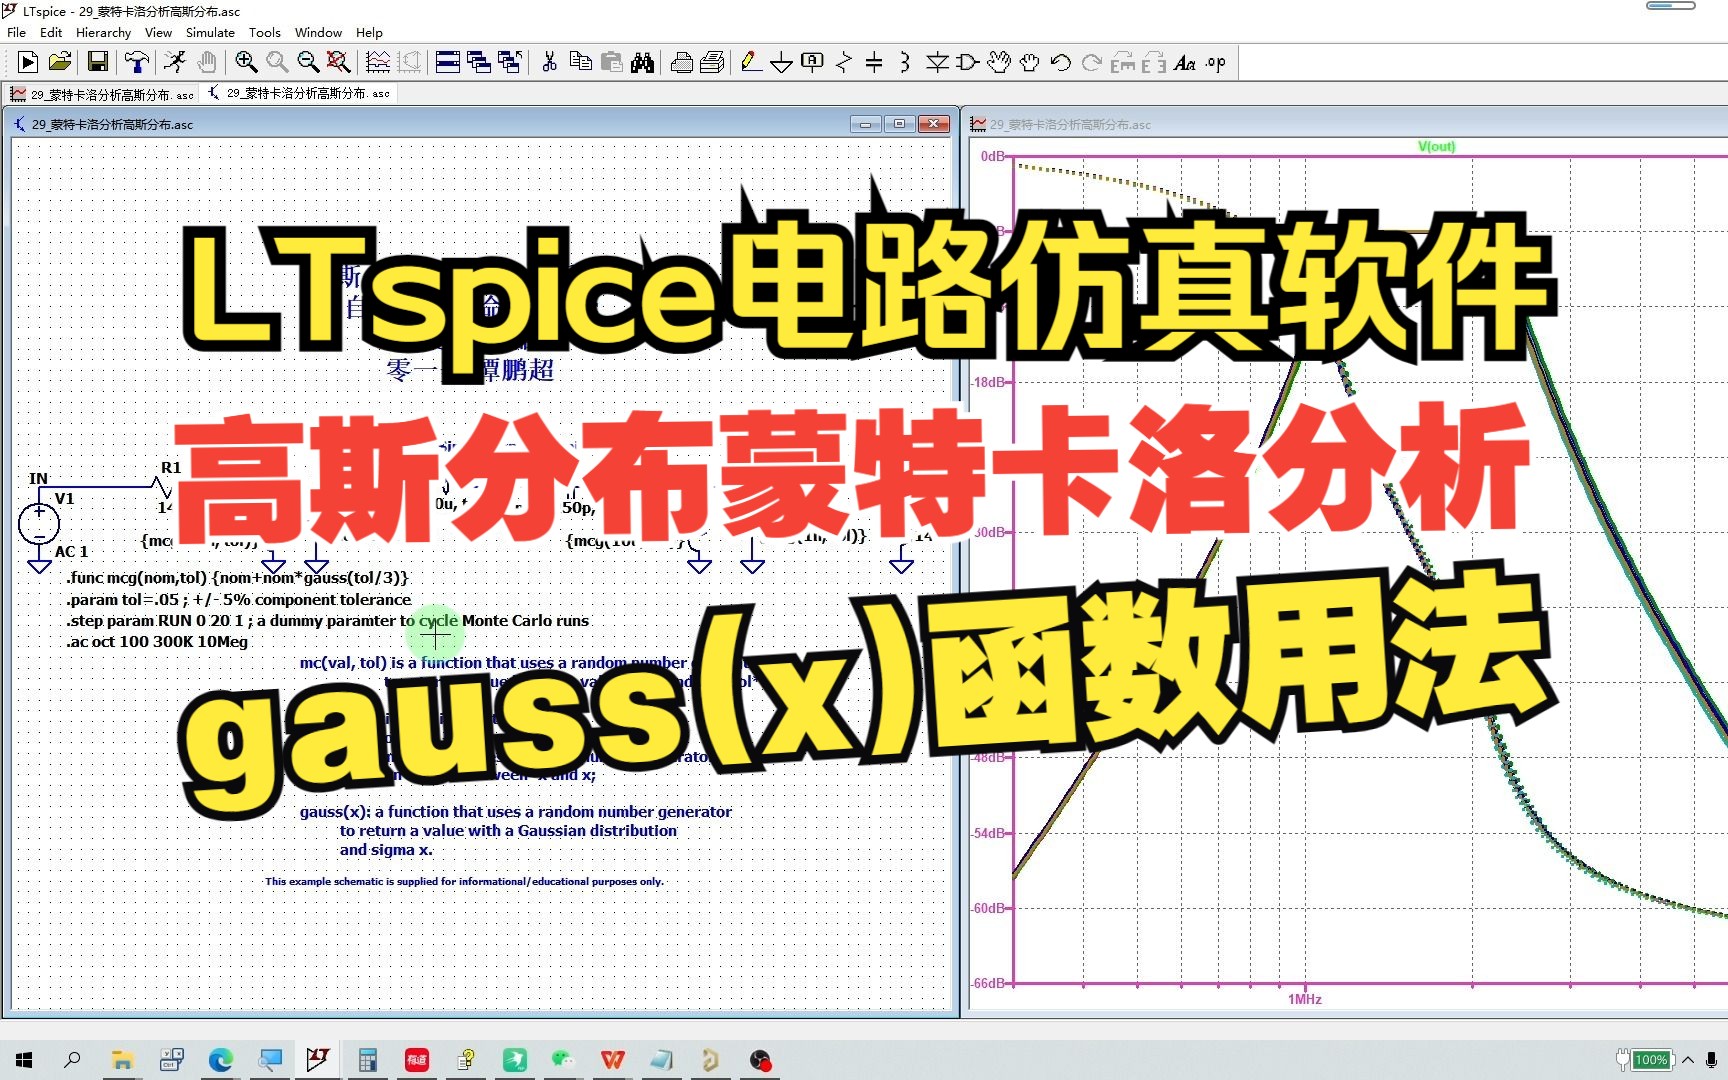Open the Simulate menu
1728x1080 pixels.
(210, 32)
